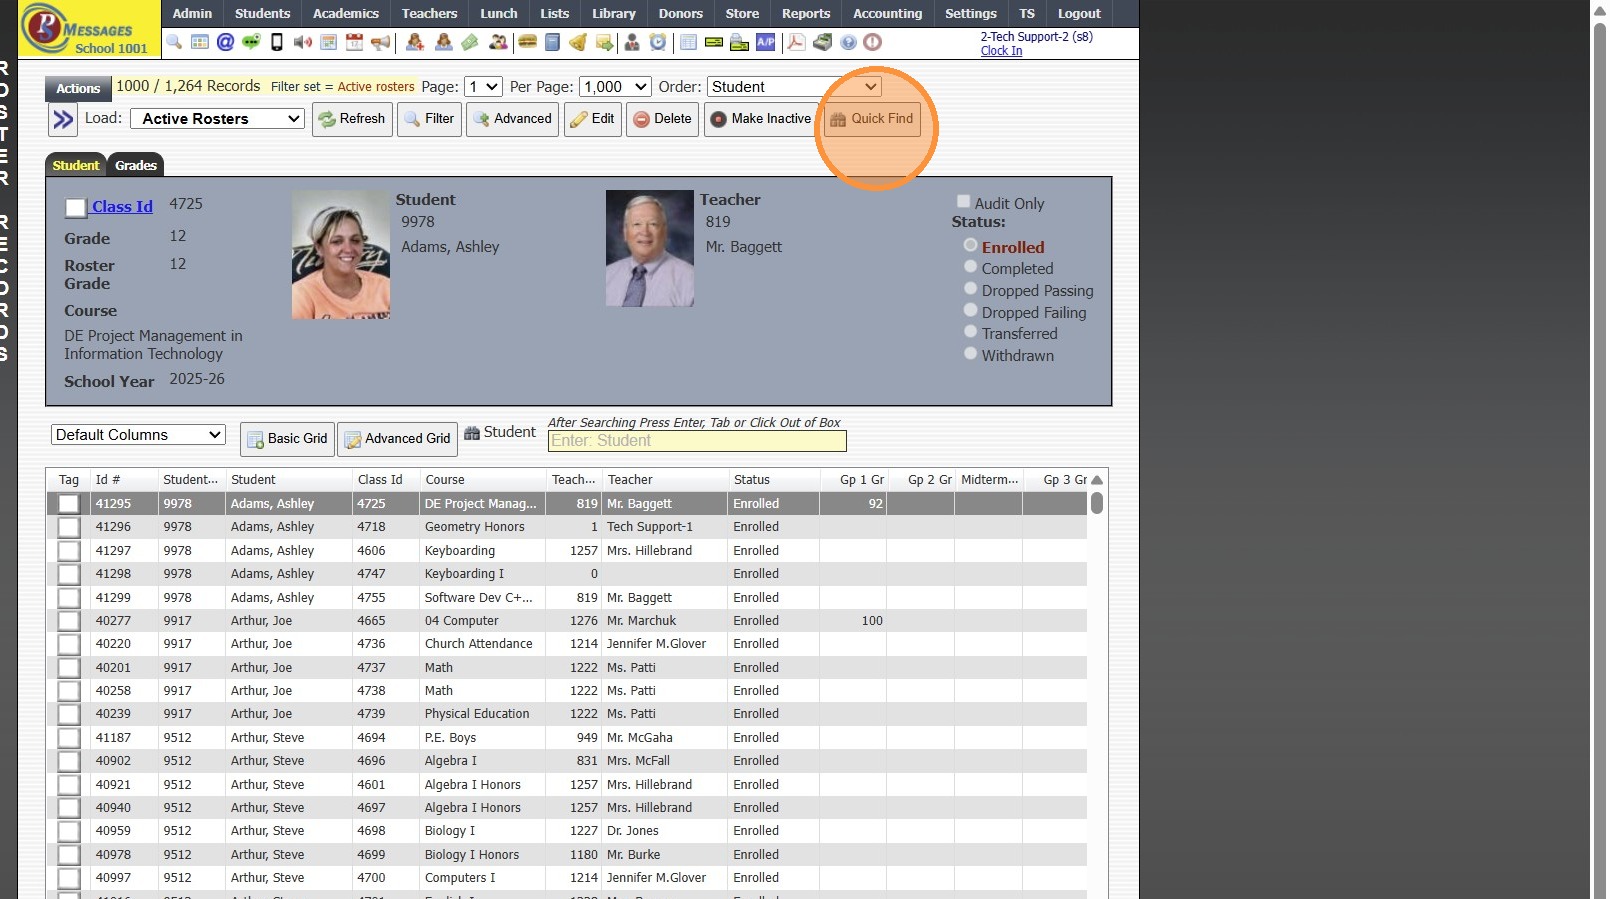Open the blue help question mark icon
Screen dimensions: 1610x899
tap(848, 42)
